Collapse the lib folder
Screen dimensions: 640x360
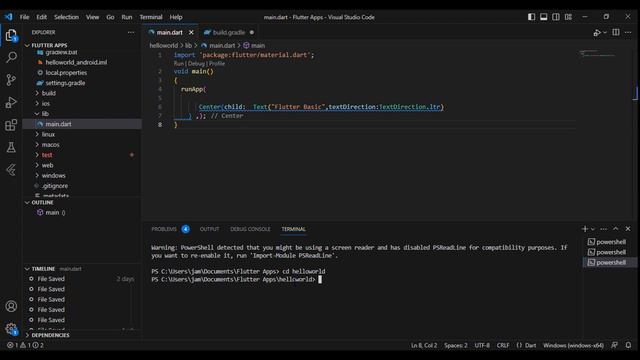(x=45, y=113)
